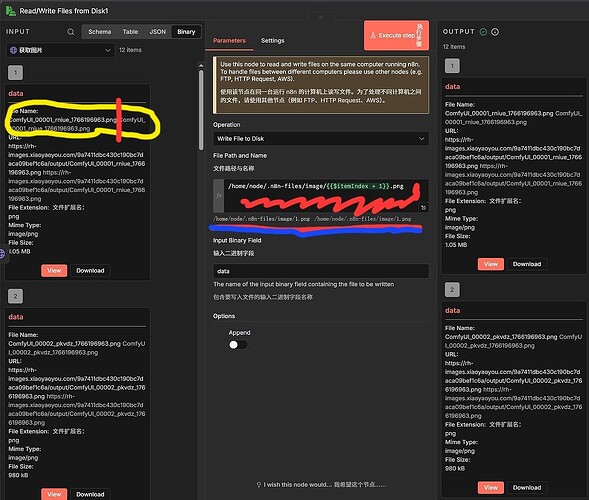Click the globe icon in the input node selector

tap(13, 50)
